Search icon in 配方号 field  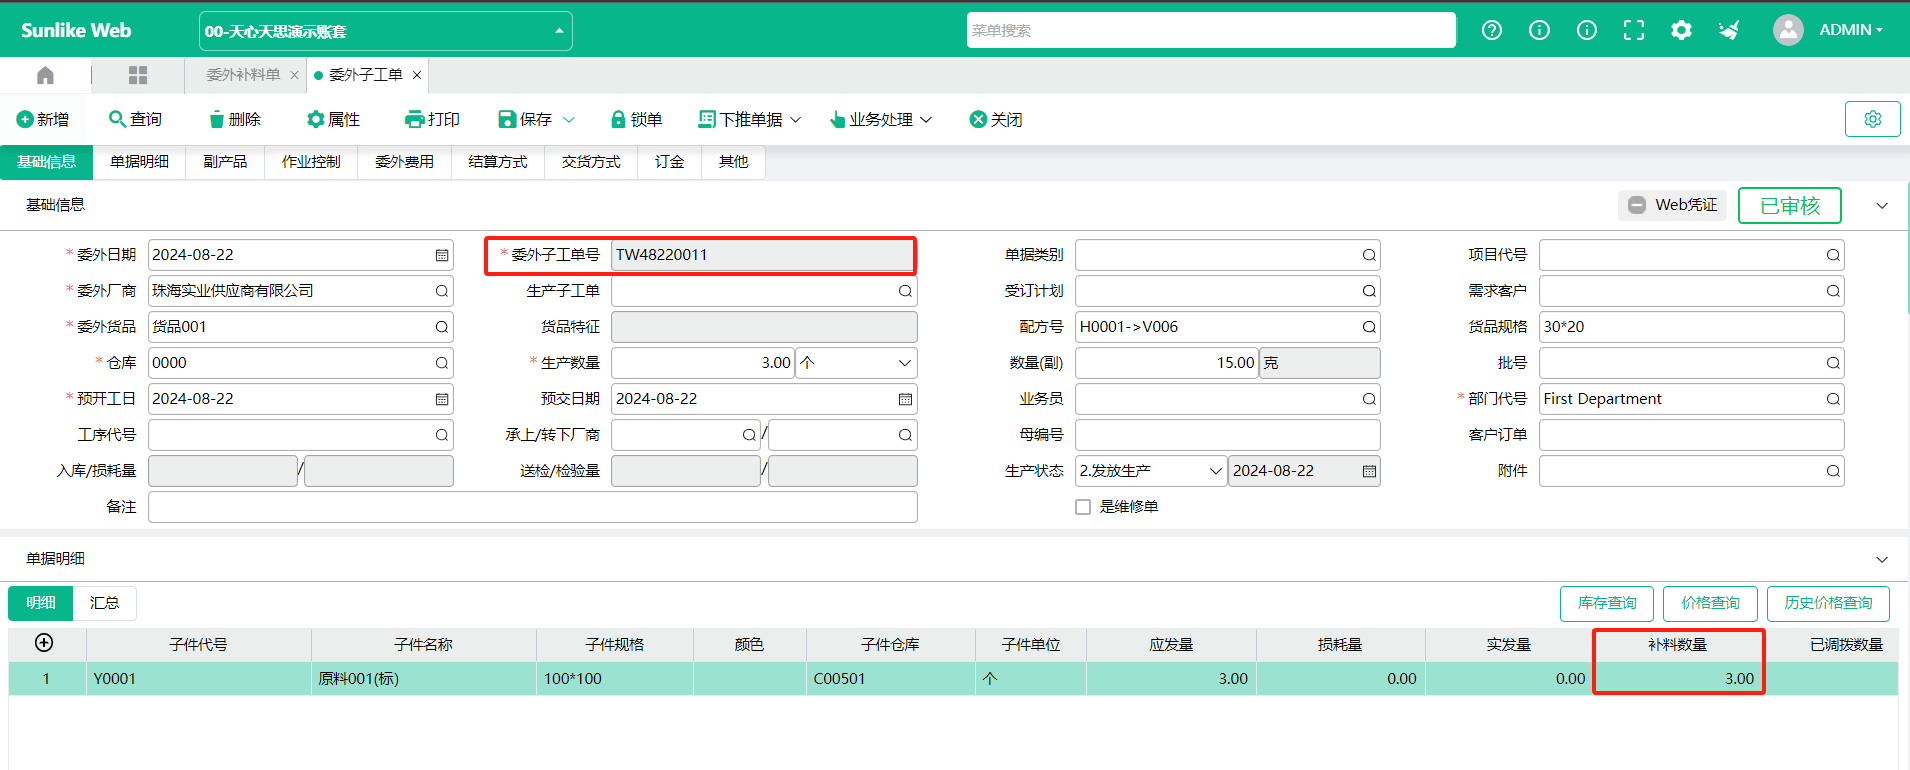(x=1369, y=327)
